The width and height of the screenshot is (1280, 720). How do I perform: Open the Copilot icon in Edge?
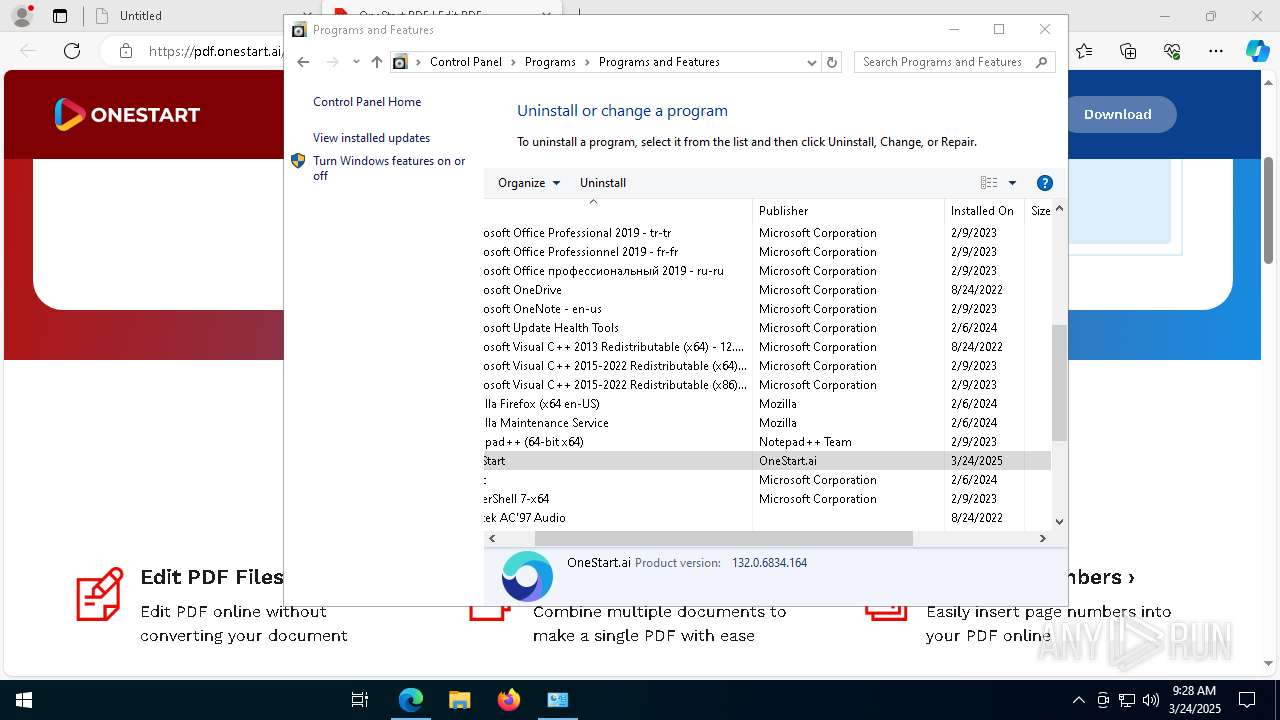pyautogui.click(x=1257, y=51)
